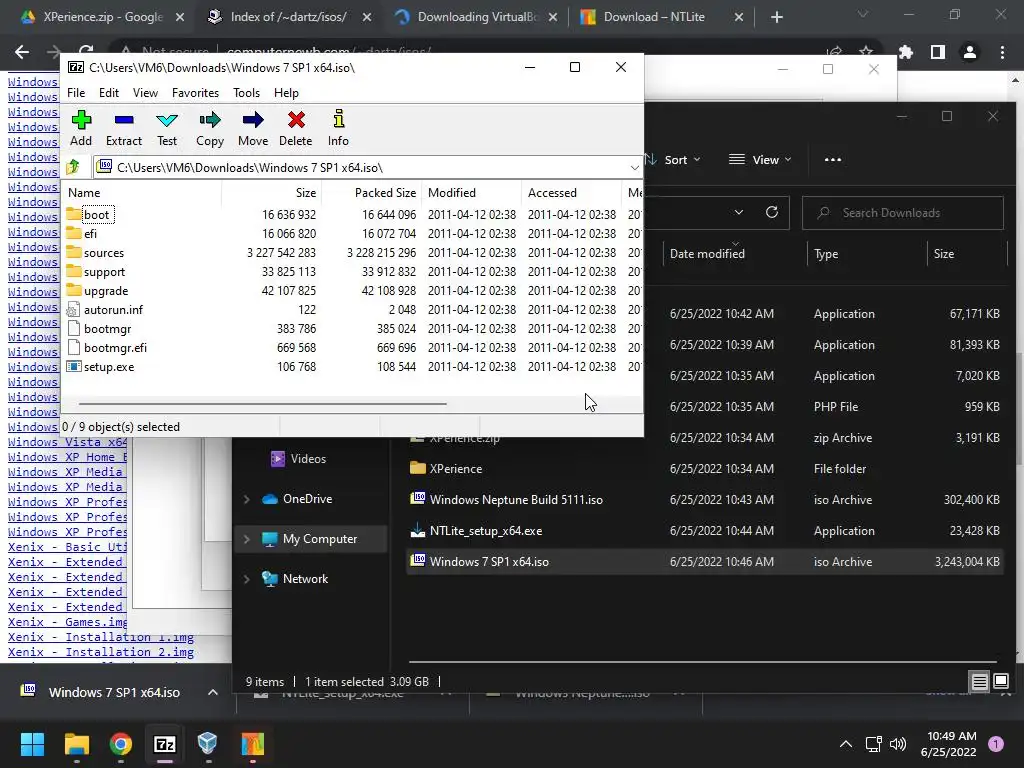
Task: Click the Search Downloads field
Action: [x=903, y=212]
